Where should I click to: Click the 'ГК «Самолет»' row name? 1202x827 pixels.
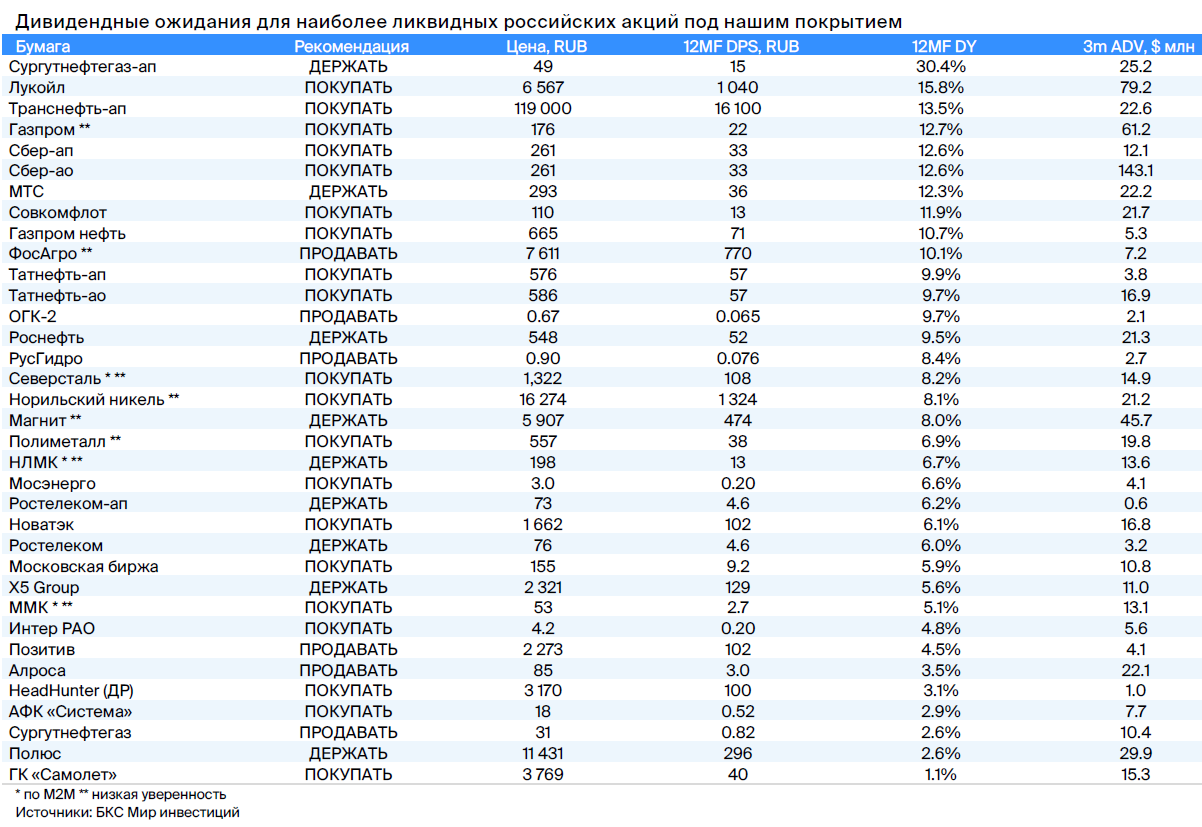click(63, 775)
